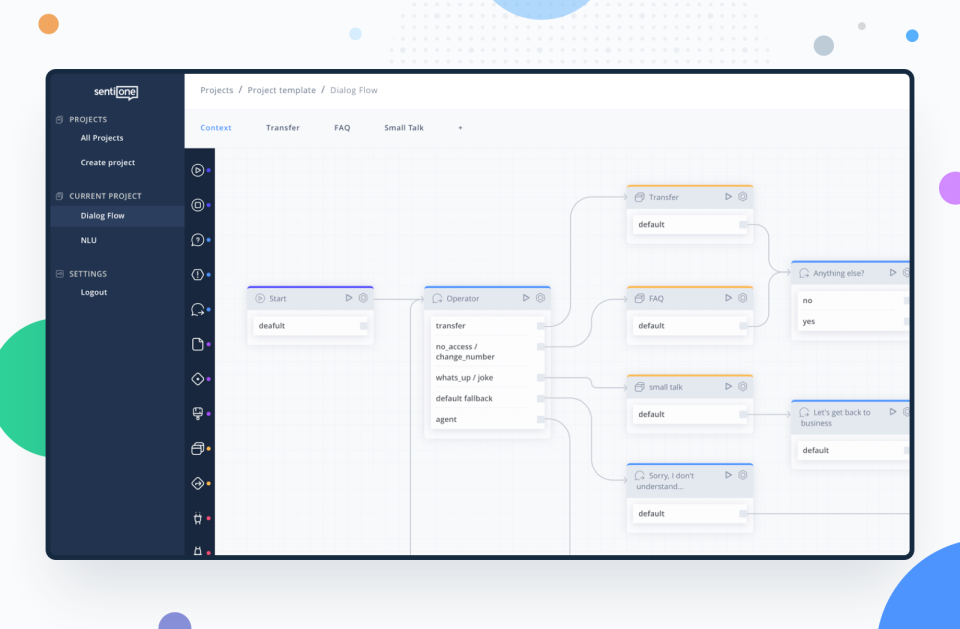
Task: Run the Operator node play icon
Action: (x=526, y=298)
